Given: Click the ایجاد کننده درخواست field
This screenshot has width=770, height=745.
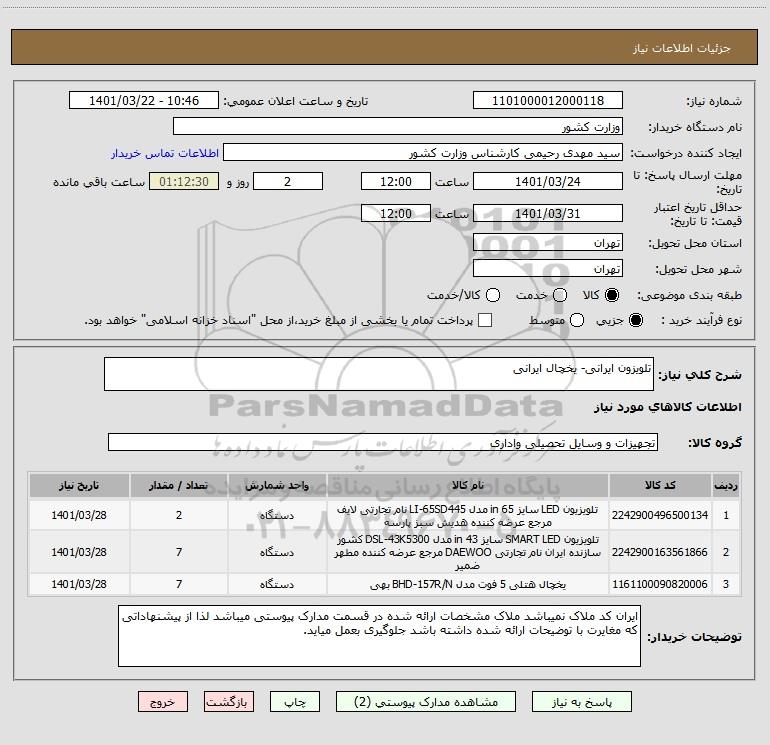Looking at the screenshot, I should tap(423, 153).
